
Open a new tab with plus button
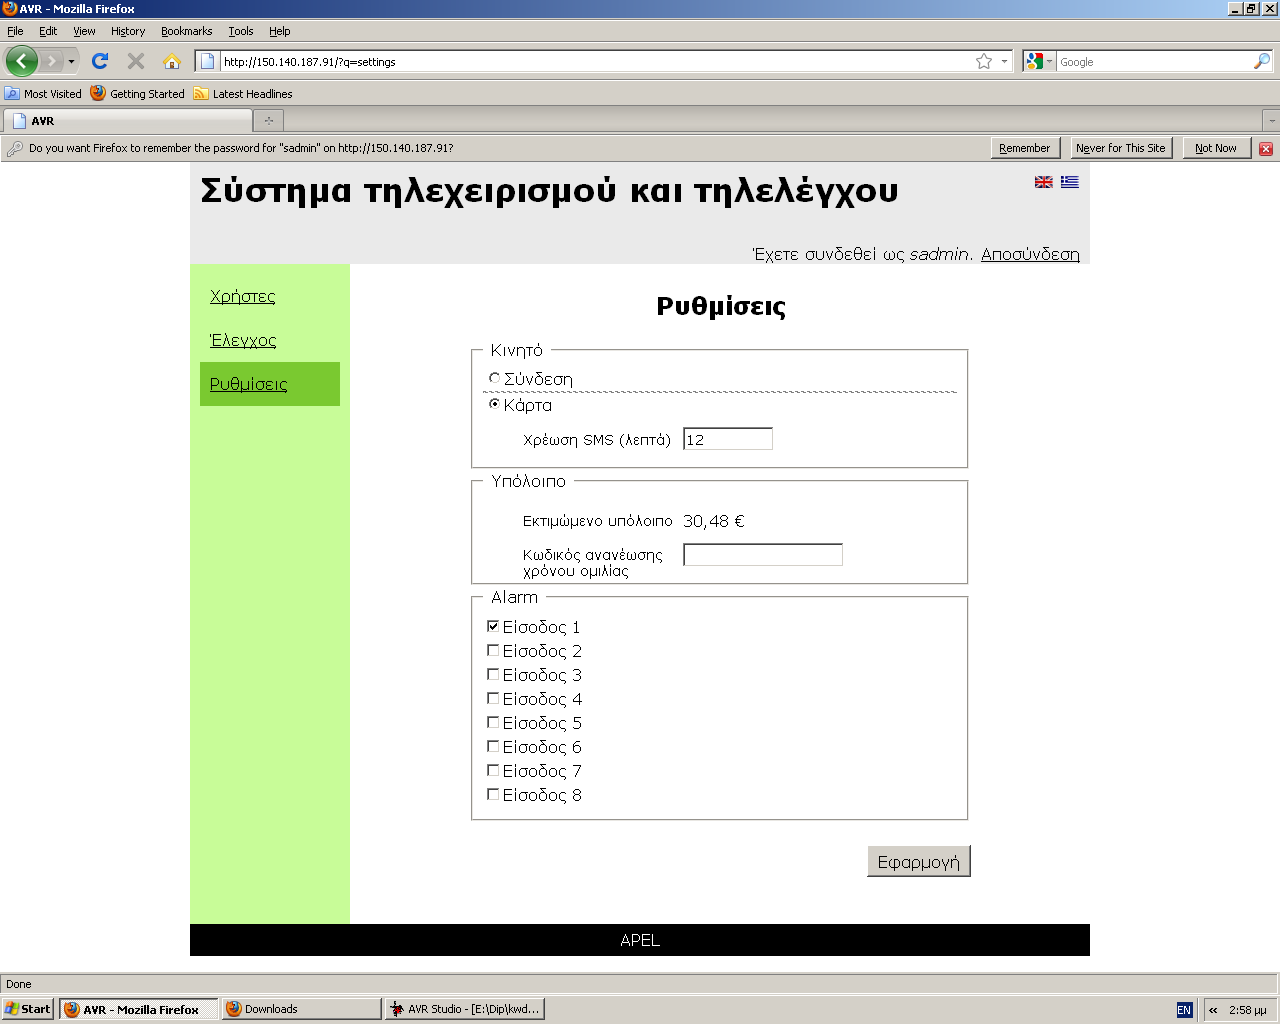point(268,121)
